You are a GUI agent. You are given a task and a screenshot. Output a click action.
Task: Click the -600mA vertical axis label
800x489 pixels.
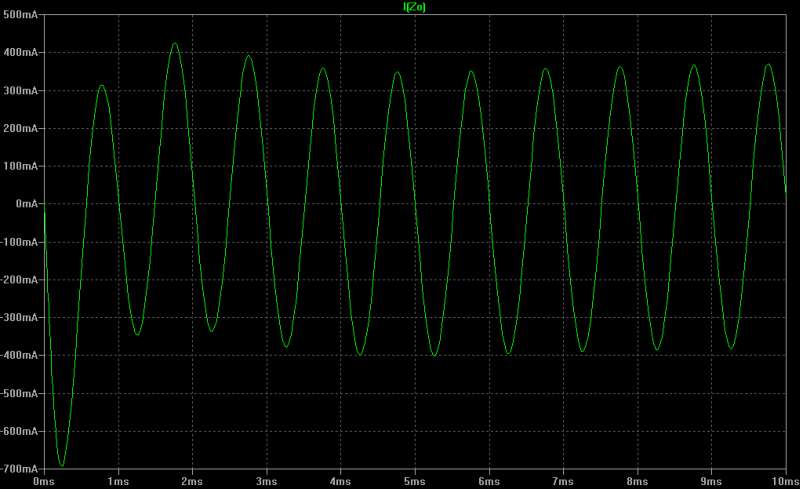click(x=19, y=431)
